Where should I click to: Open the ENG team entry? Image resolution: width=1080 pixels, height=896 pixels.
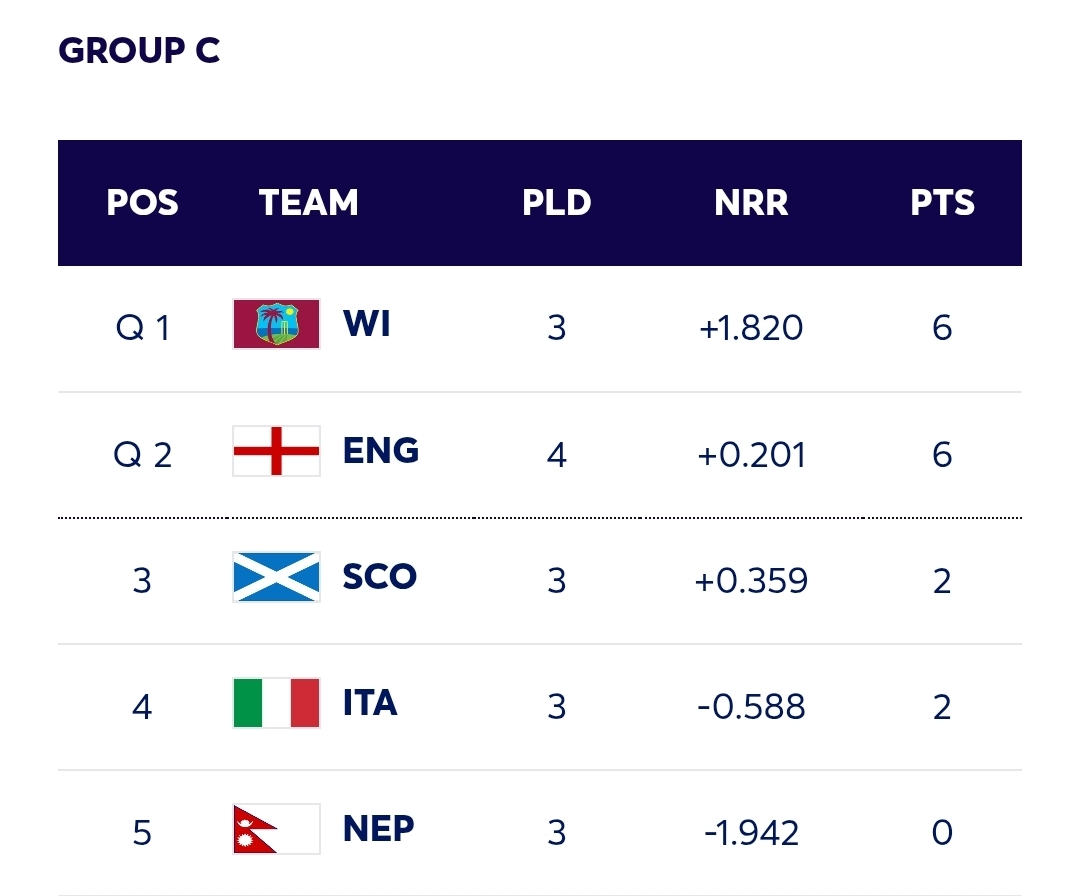pos(380,451)
